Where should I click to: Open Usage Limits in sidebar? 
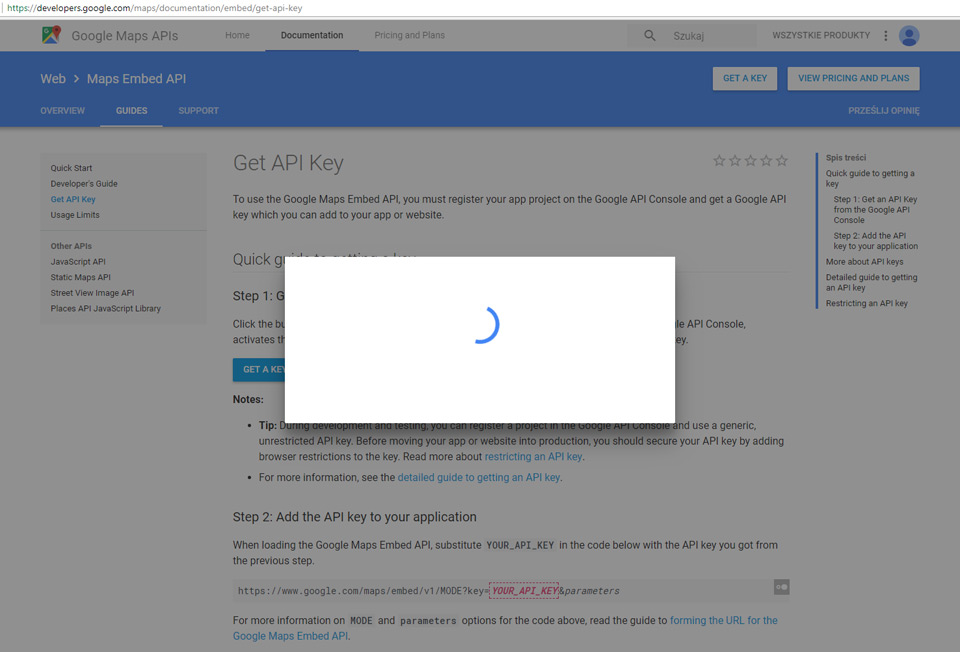click(75, 215)
